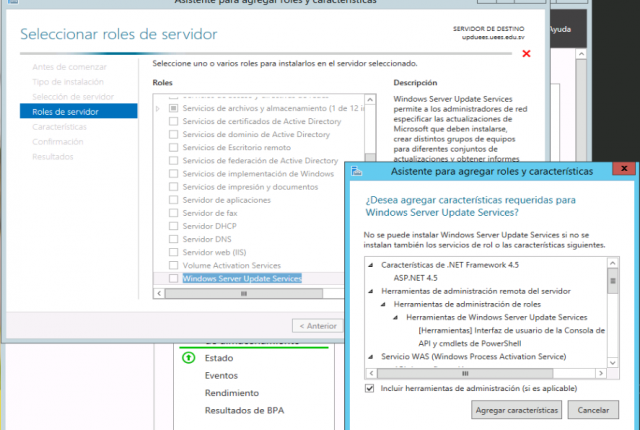Check Servidor de aplicaciones role
640x430 pixels.
(173, 199)
